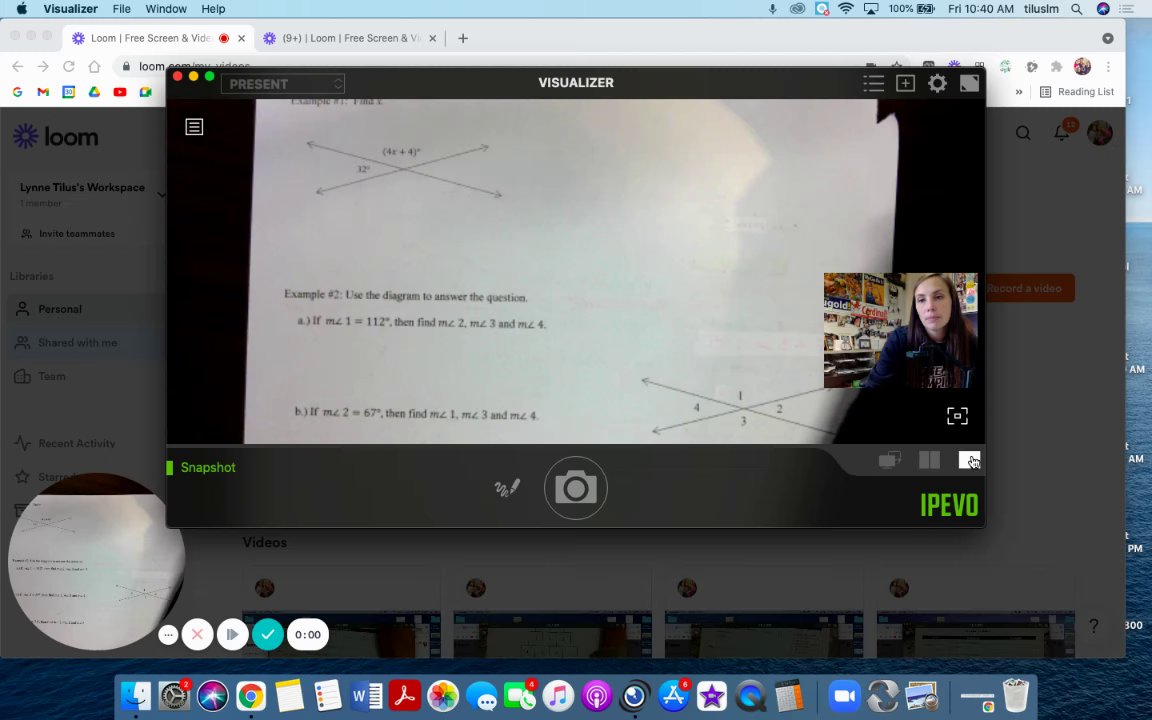Click the 0:00 recording timer

[x=308, y=635]
